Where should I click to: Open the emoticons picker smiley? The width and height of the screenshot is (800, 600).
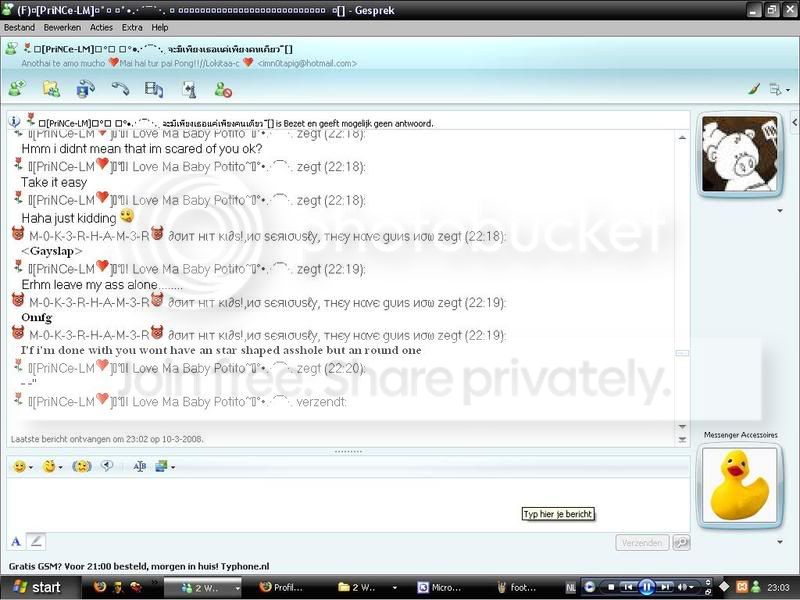pyautogui.click(x=19, y=466)
